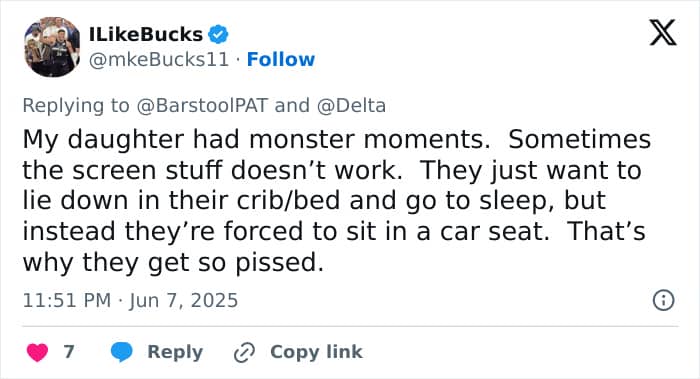Viewport: 700px width, 379px height.
Task: Click the like count of 7
Action: pyautogui.click(x=68, y=352)
